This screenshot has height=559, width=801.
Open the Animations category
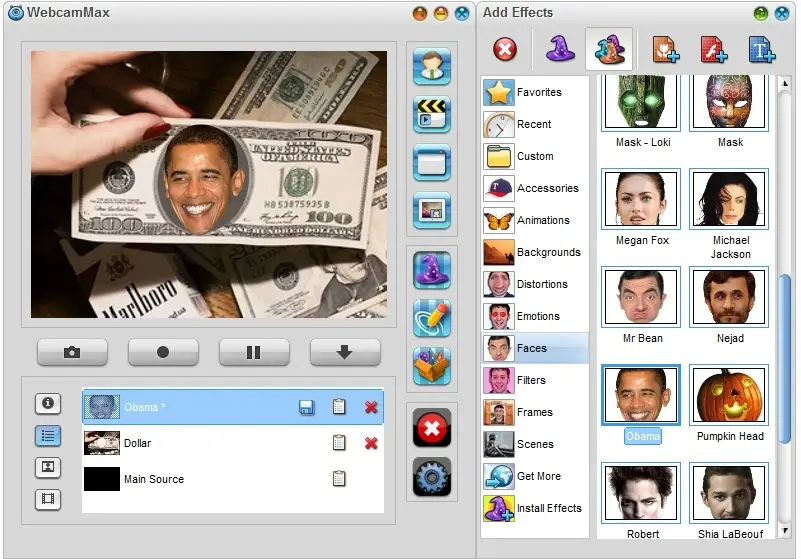535,220
